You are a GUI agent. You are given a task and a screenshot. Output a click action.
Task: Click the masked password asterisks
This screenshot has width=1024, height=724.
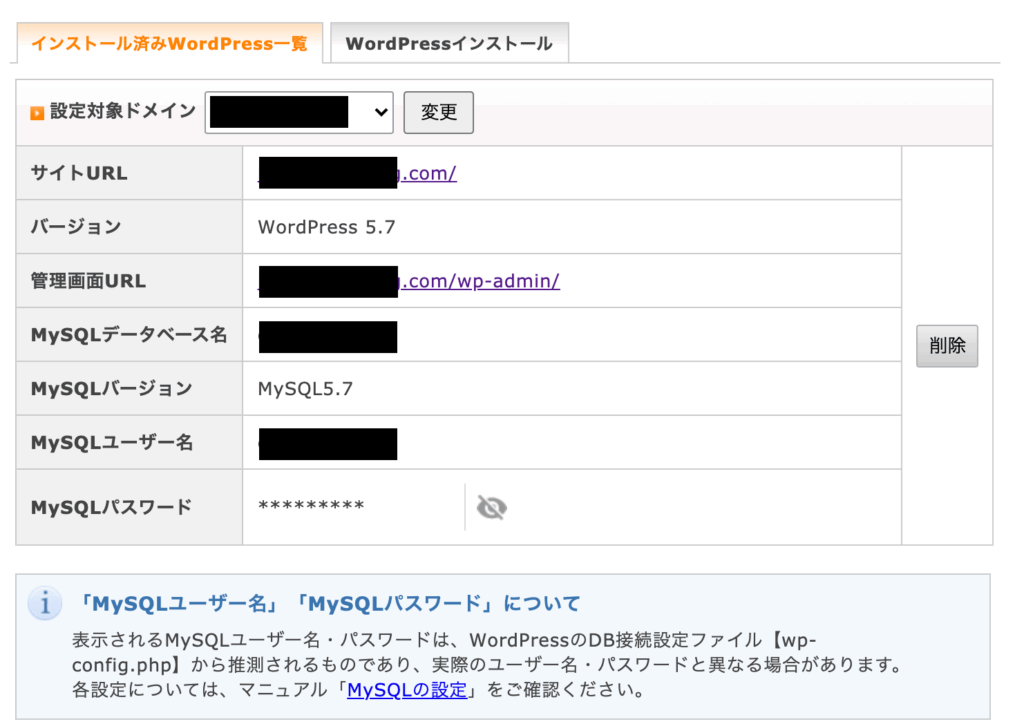tap(311, 507)
